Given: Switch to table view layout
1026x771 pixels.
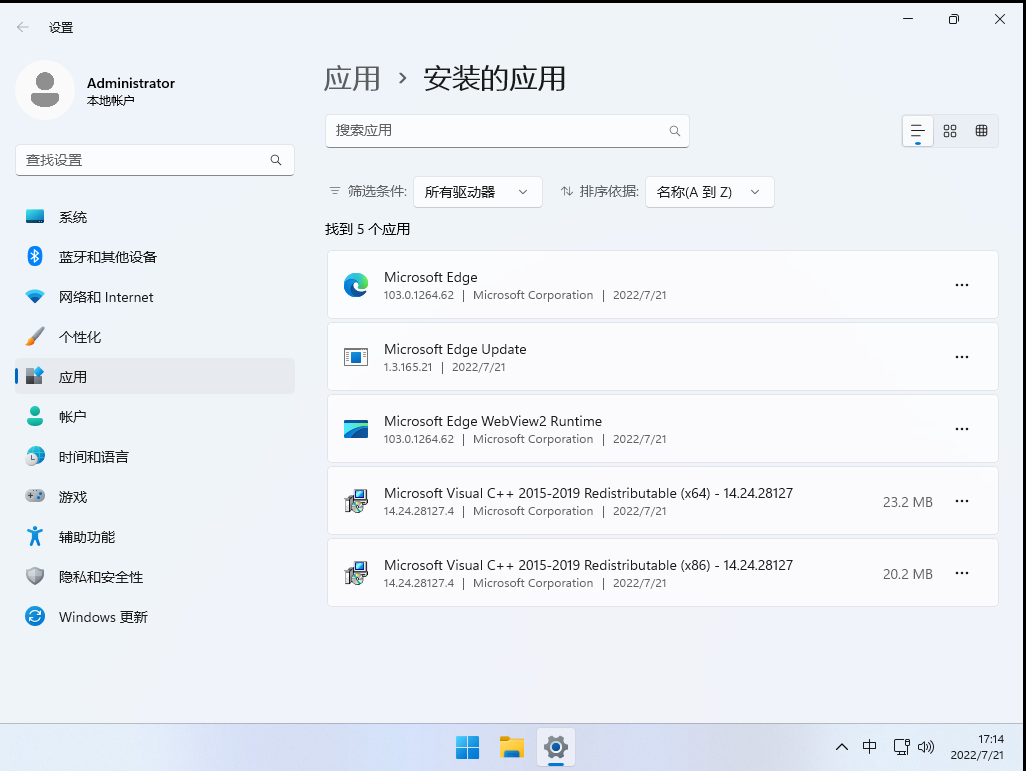Looking at the screenshot, I should point(982,131).
